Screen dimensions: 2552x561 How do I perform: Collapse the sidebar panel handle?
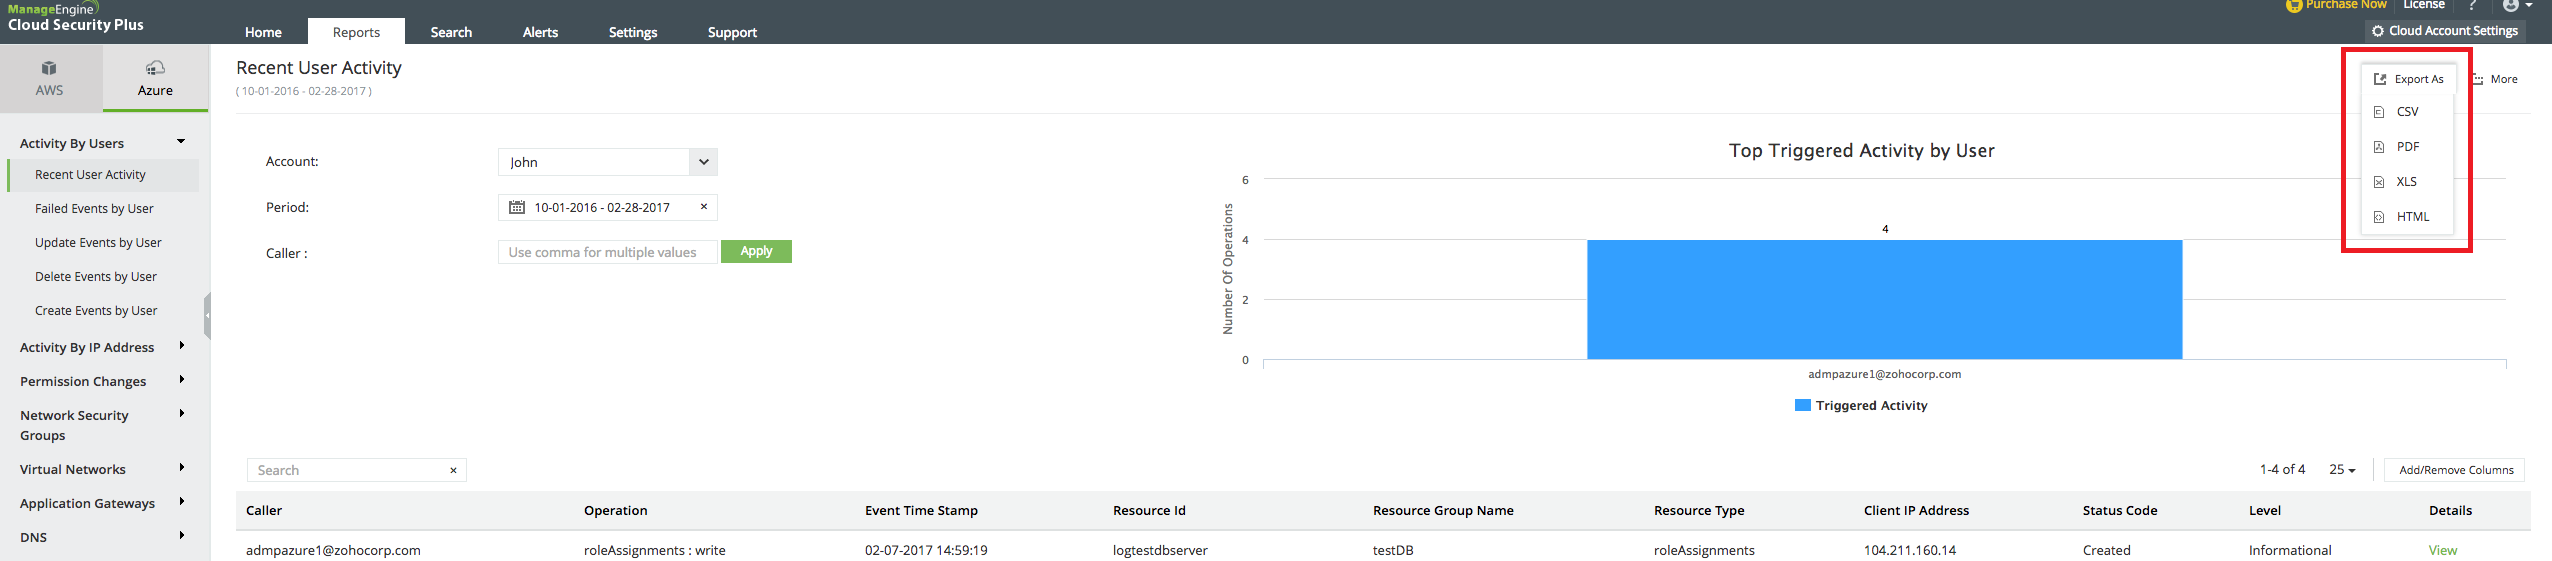[207, 316]
